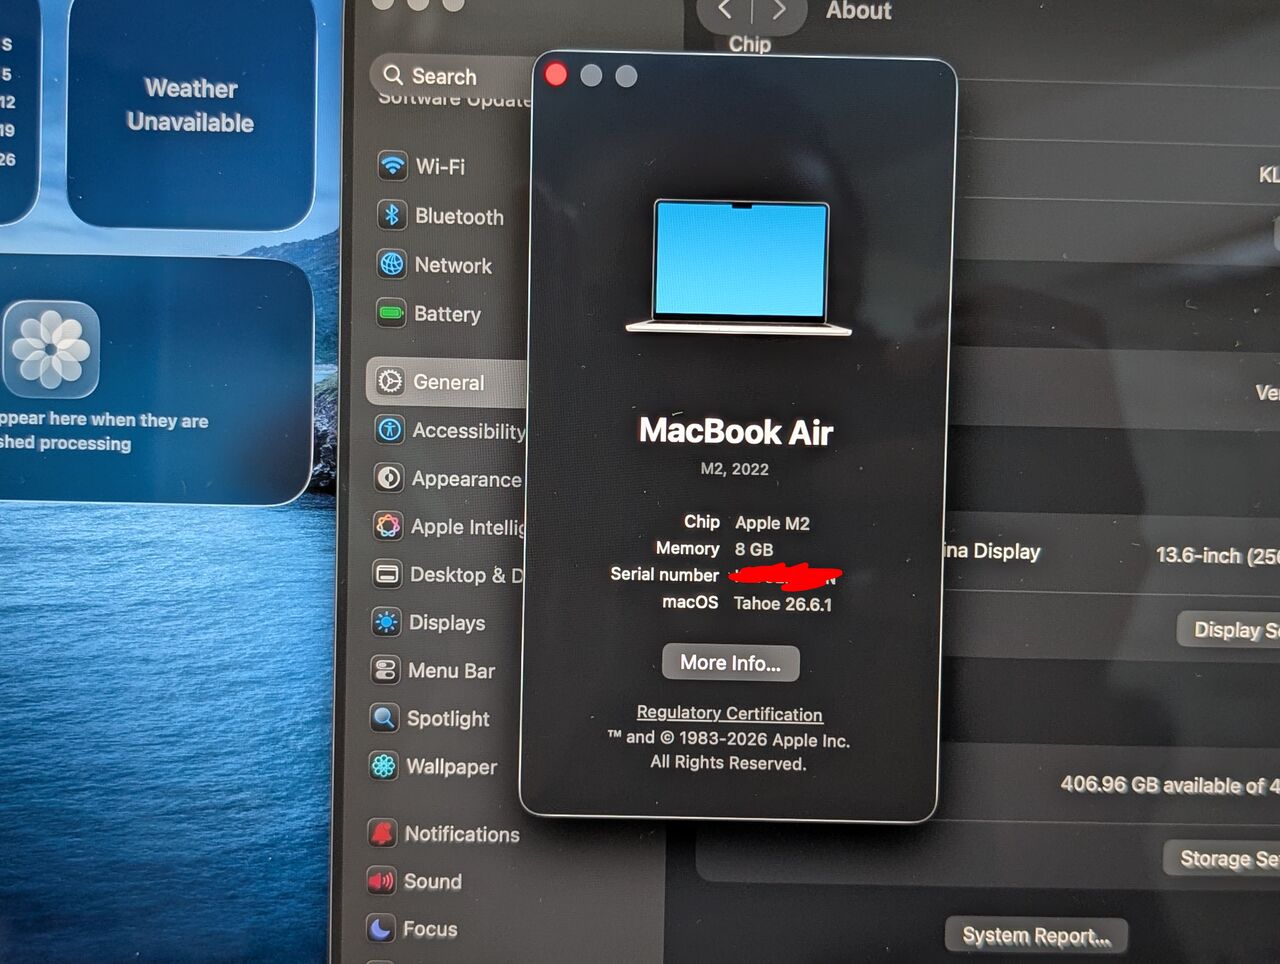Select the Battery icon in sidebar
1280x964 pixels.
[x=391, y=313]
